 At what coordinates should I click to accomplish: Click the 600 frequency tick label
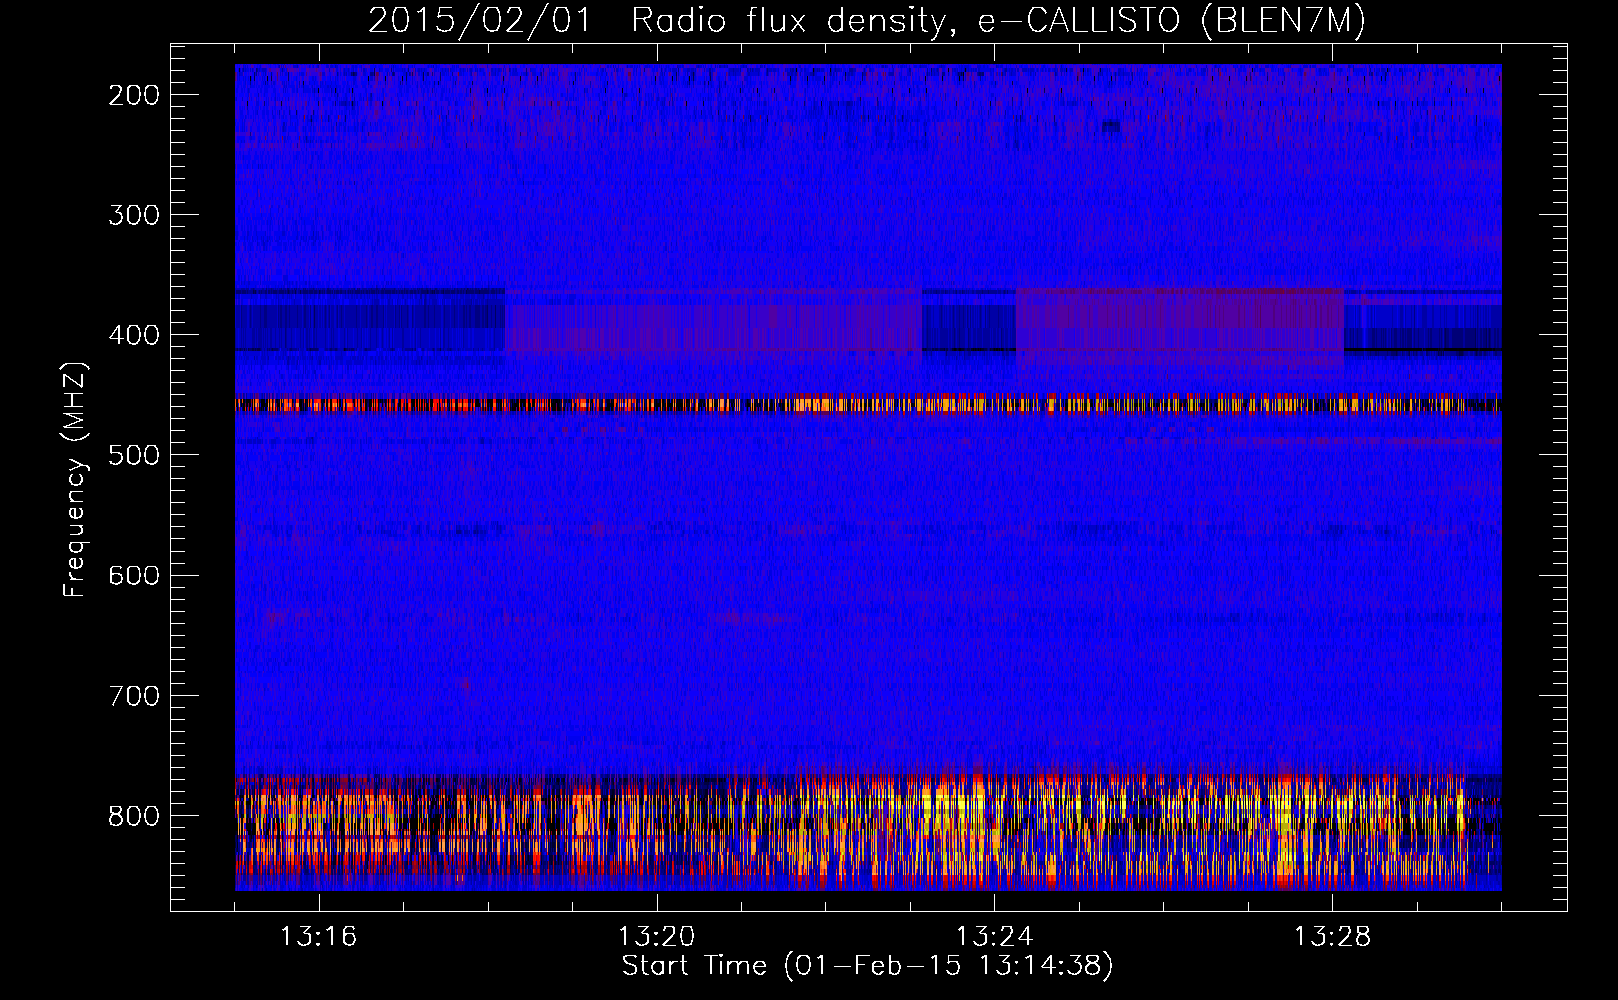click(x=134, y=575)
